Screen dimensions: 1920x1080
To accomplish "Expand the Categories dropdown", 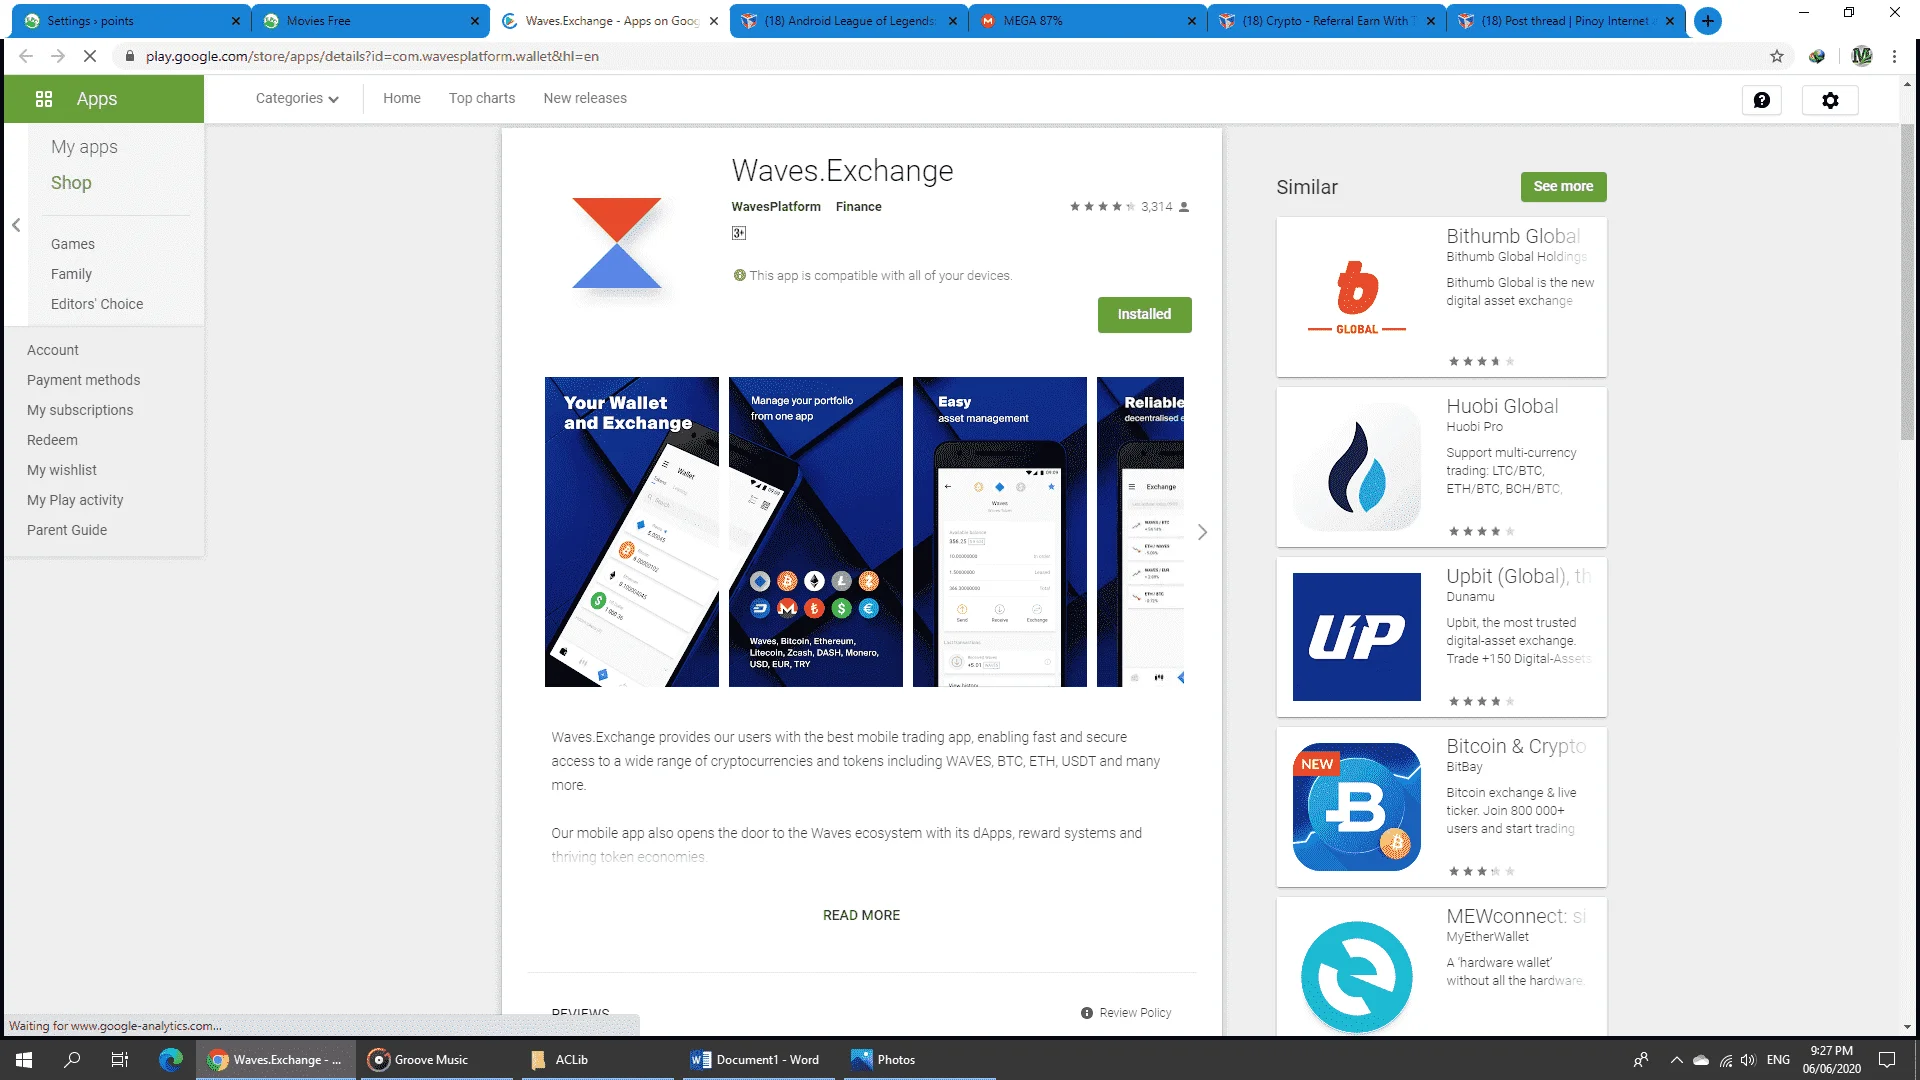I will (297, 98).
